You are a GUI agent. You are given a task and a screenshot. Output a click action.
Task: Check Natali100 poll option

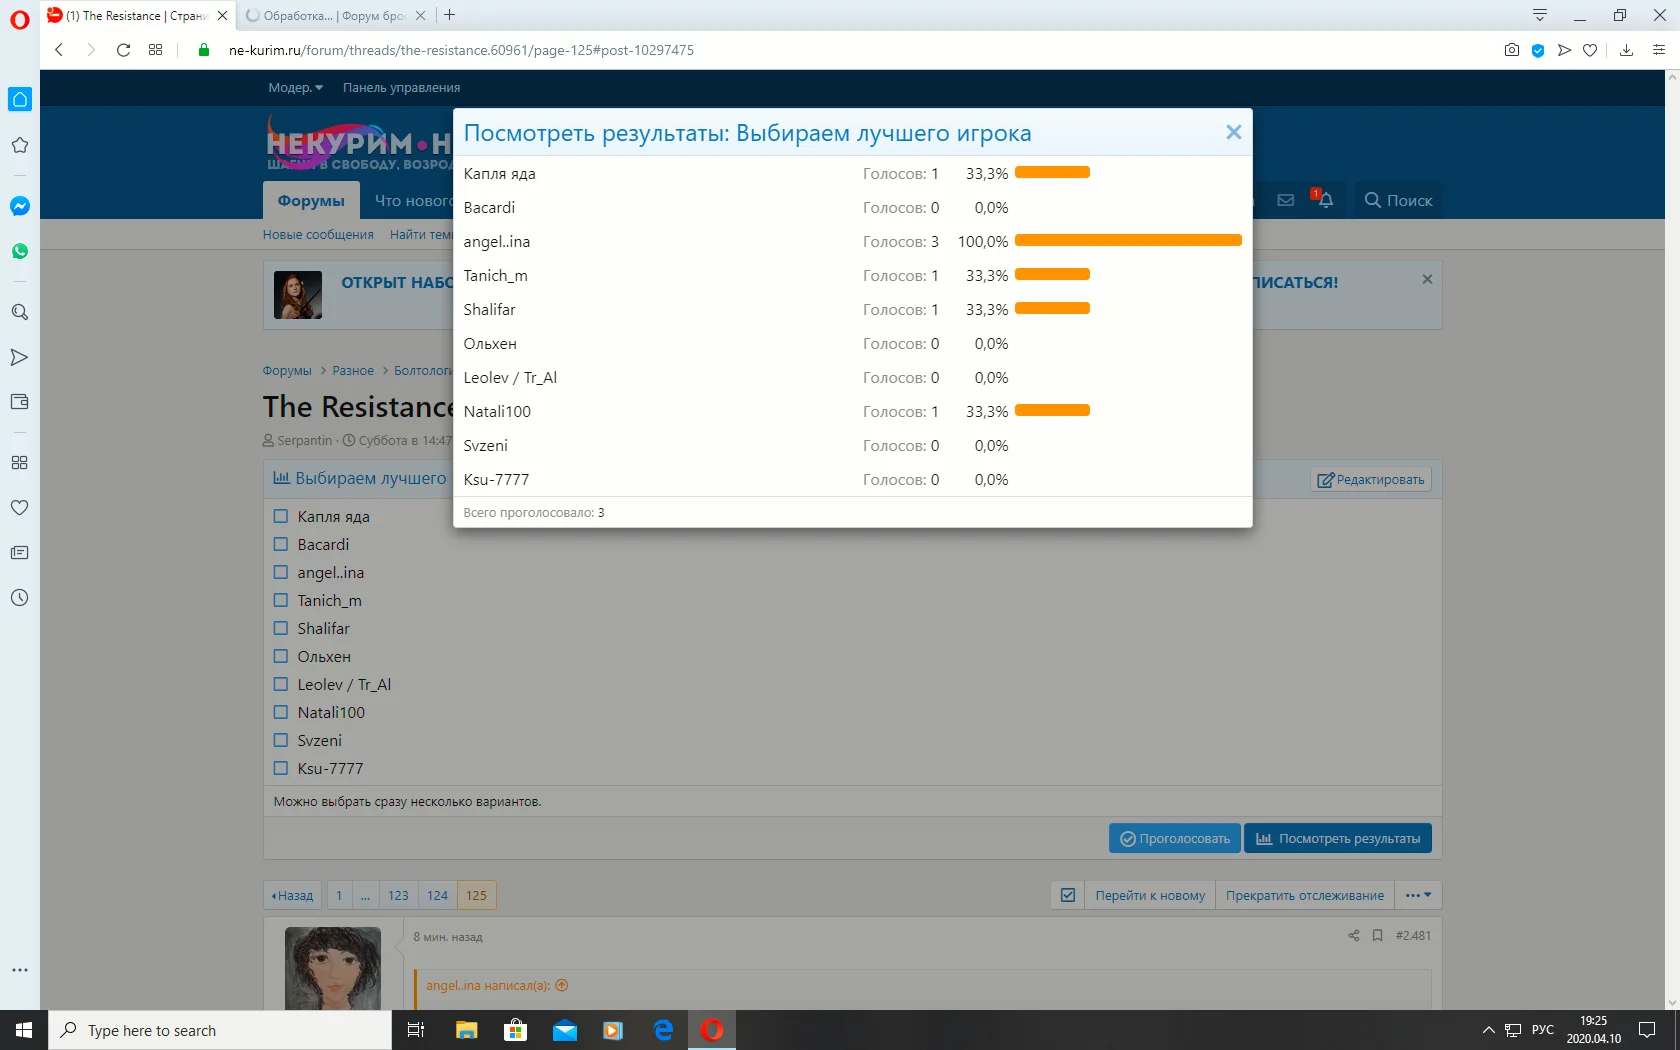(x=281, y=712)
